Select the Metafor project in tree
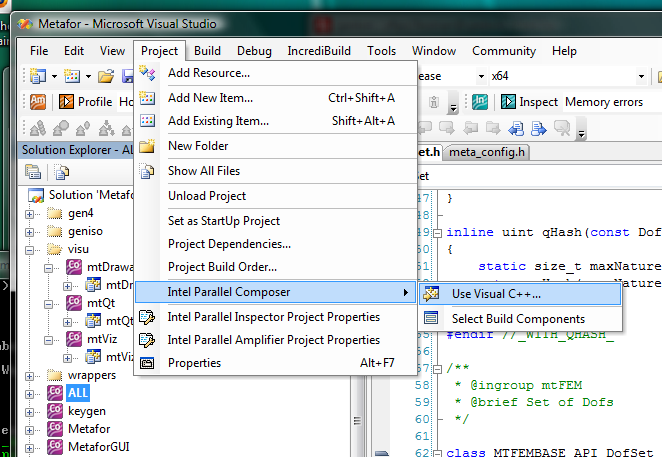The image size is (662, 457). pyautogui.click(x=89, y=429)
